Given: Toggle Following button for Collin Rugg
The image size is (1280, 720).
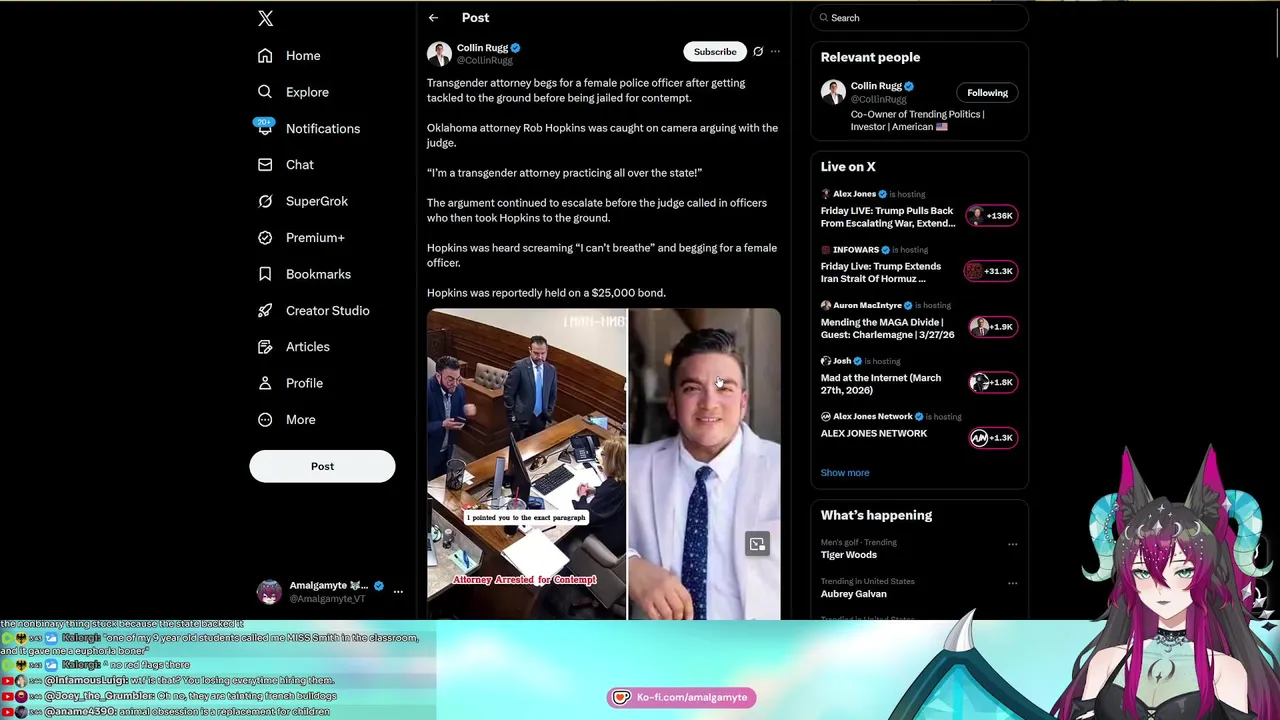Looking at the screenshot, I should pyautogui.click(x=987, y=93).
